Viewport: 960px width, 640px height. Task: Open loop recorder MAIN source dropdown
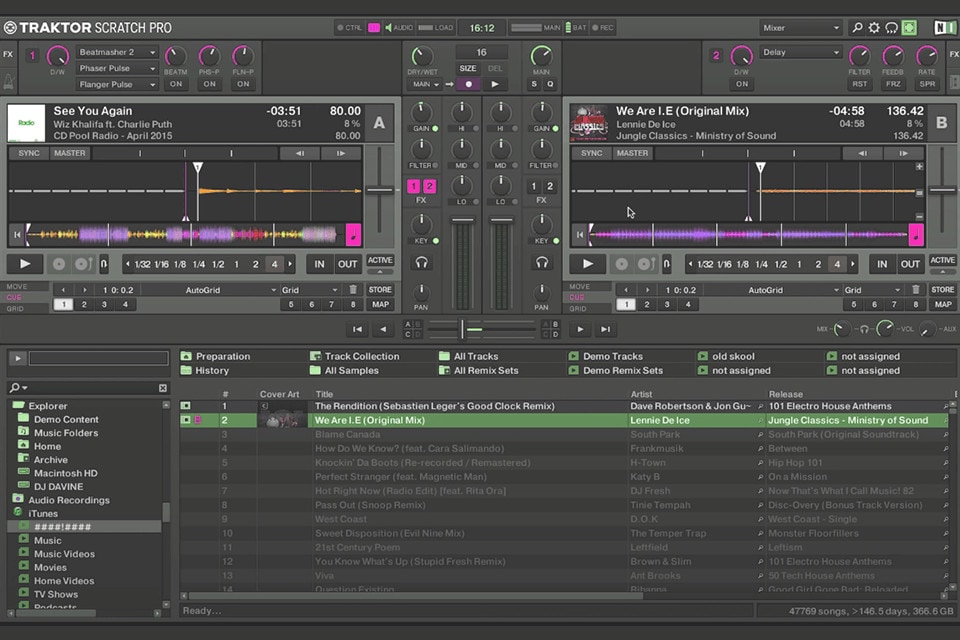click(426, 84)
